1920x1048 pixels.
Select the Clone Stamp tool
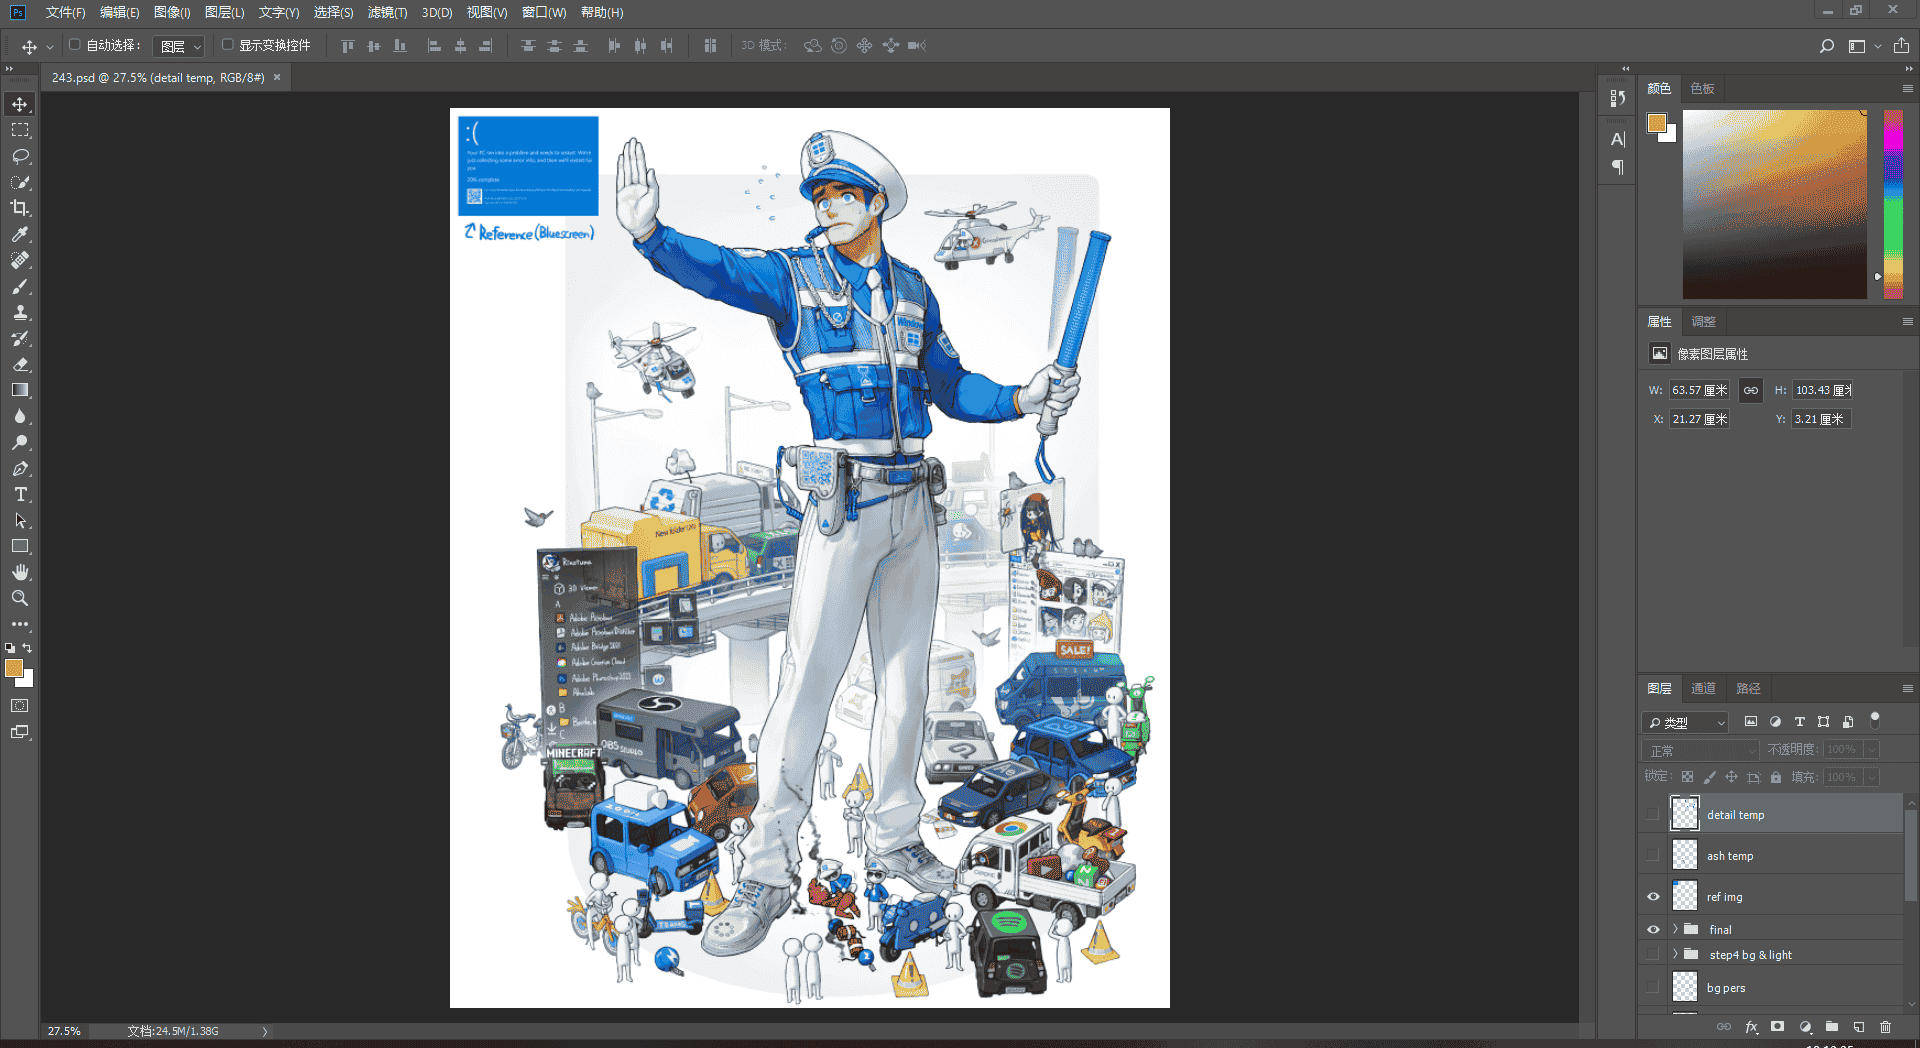tap(20, 312)
